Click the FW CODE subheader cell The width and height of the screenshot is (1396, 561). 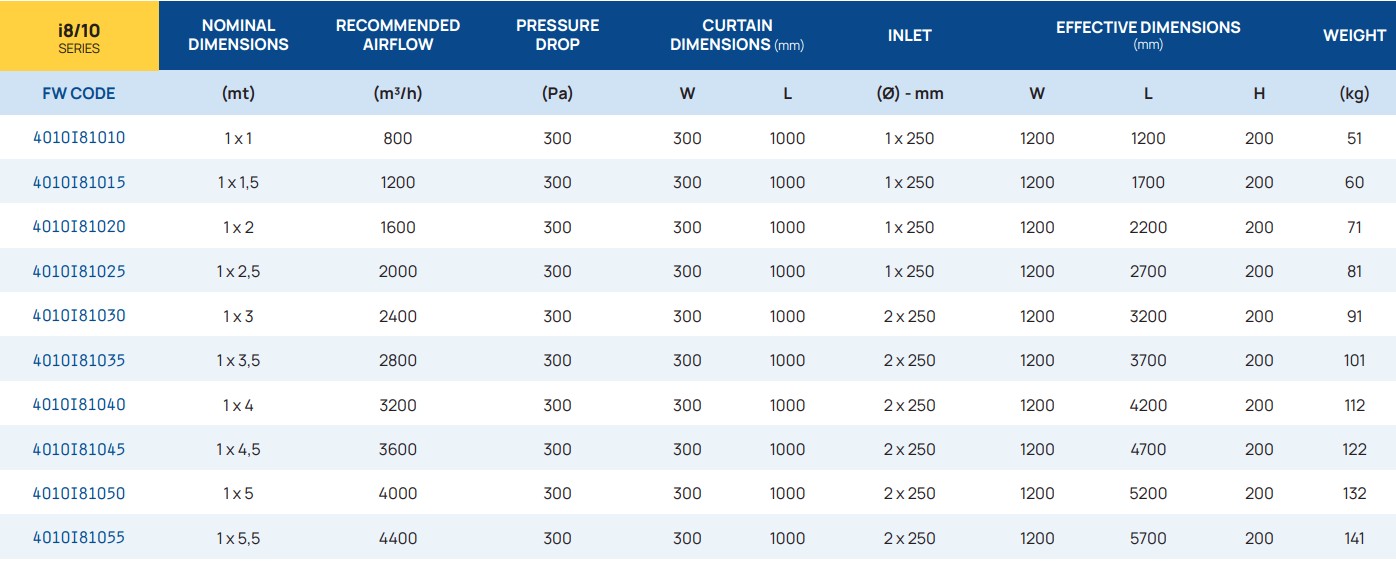click(x=79, y=93)
